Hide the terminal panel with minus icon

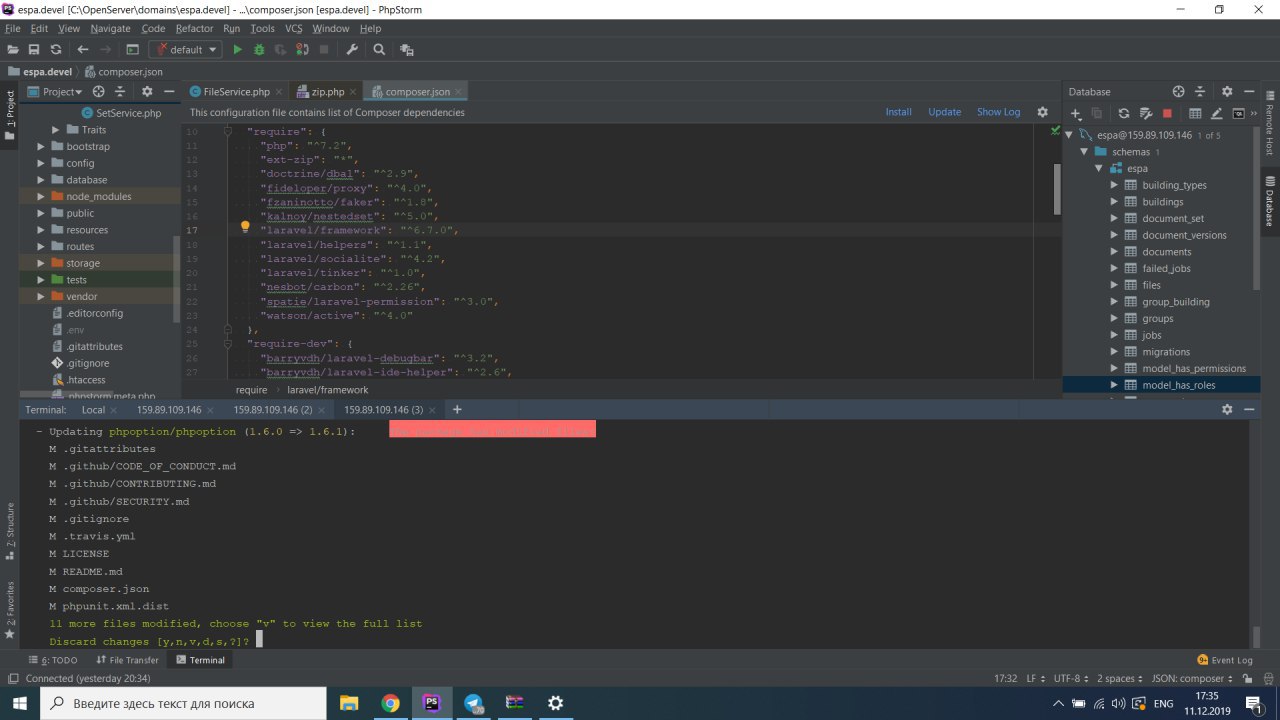pos(1248,410)
